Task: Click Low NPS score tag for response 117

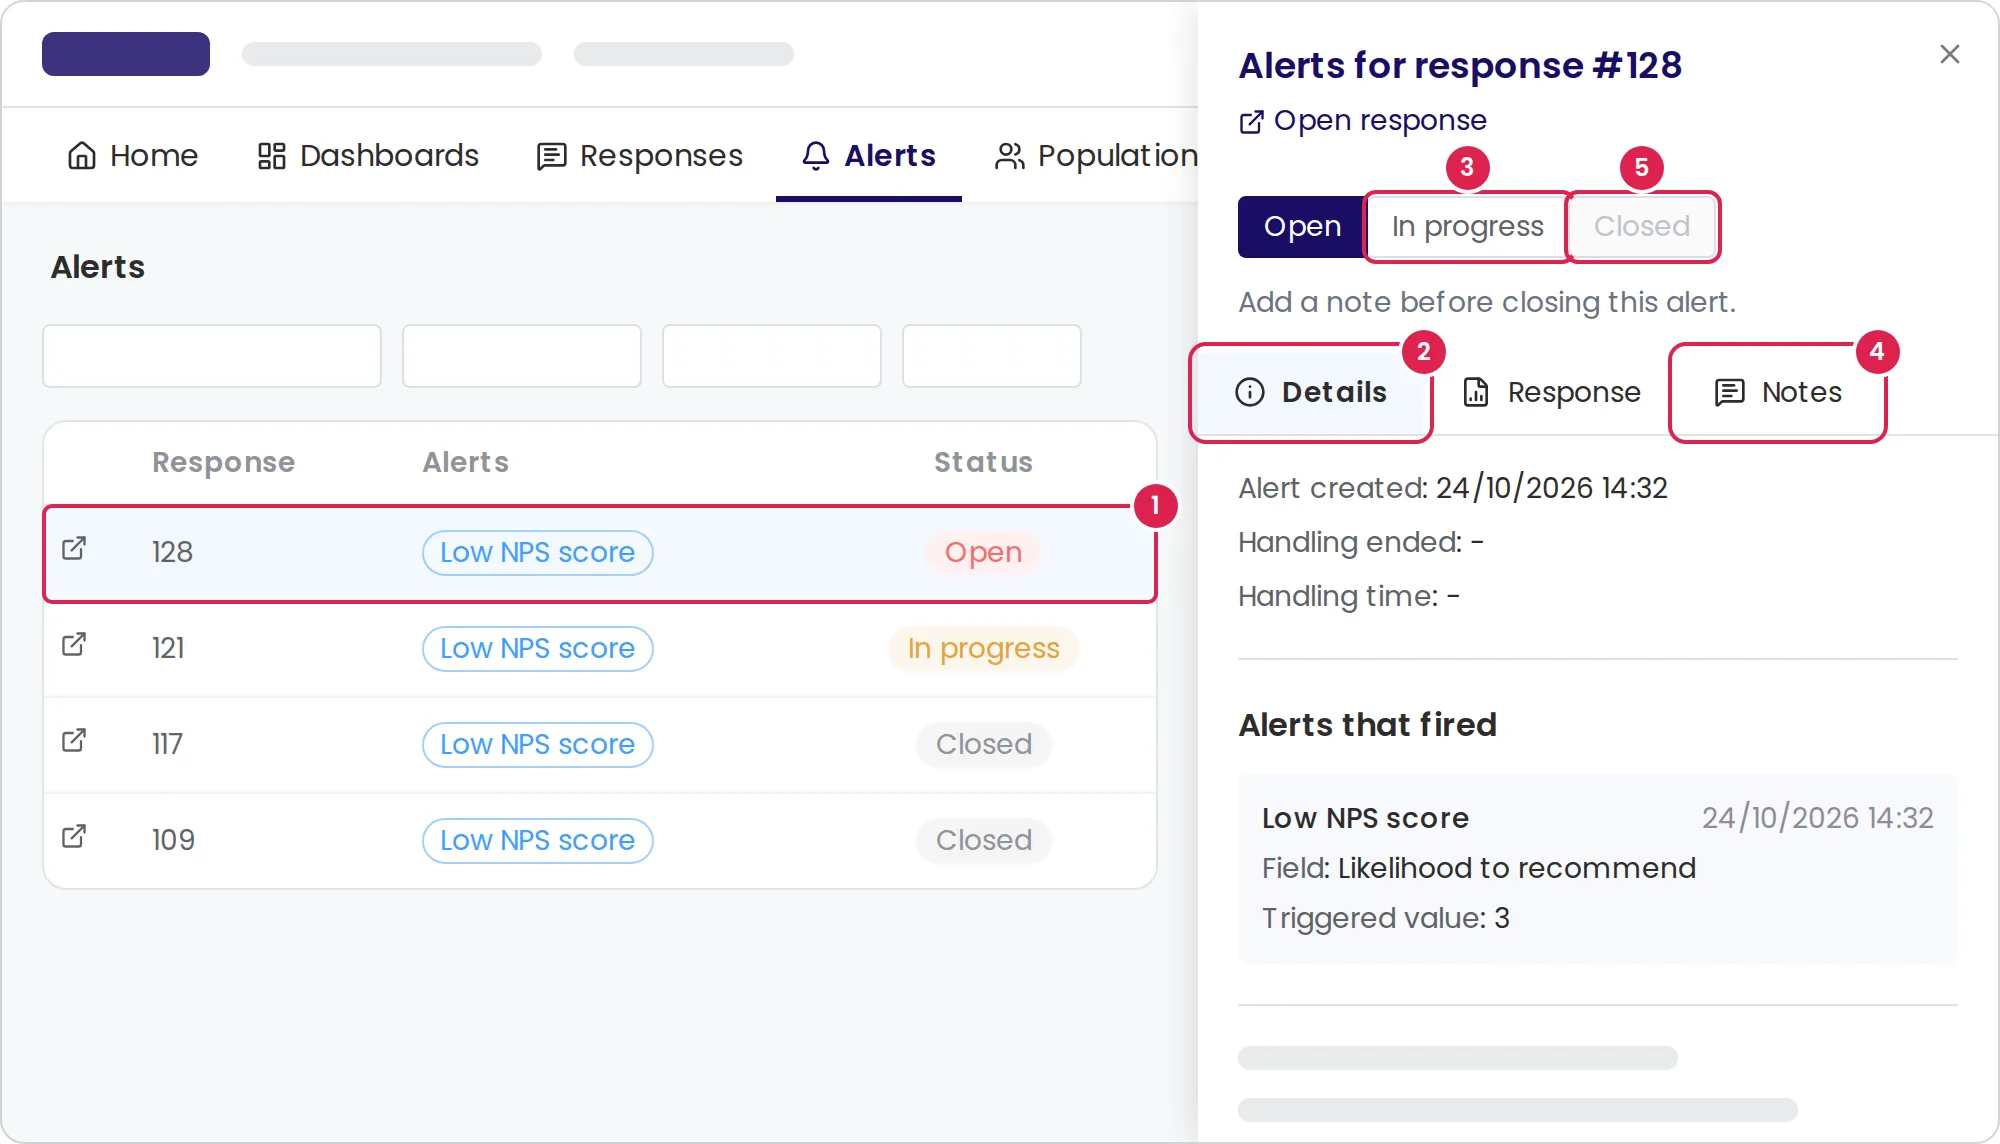Action: coord(538,745)
